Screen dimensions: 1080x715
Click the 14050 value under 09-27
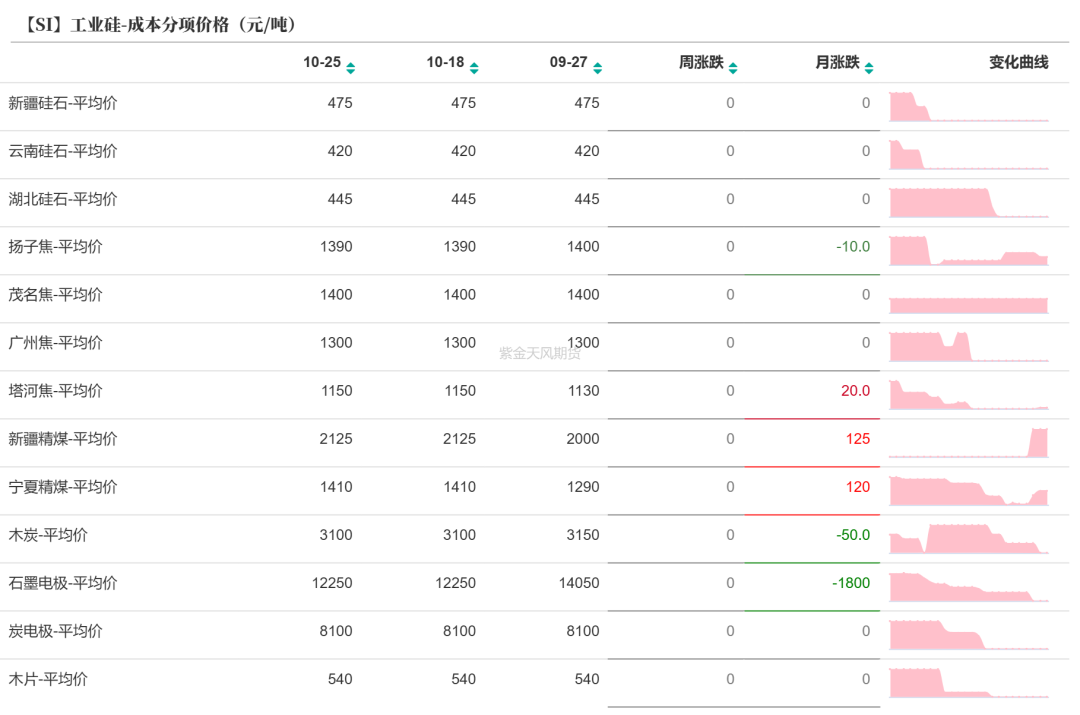tap(579, 583)
